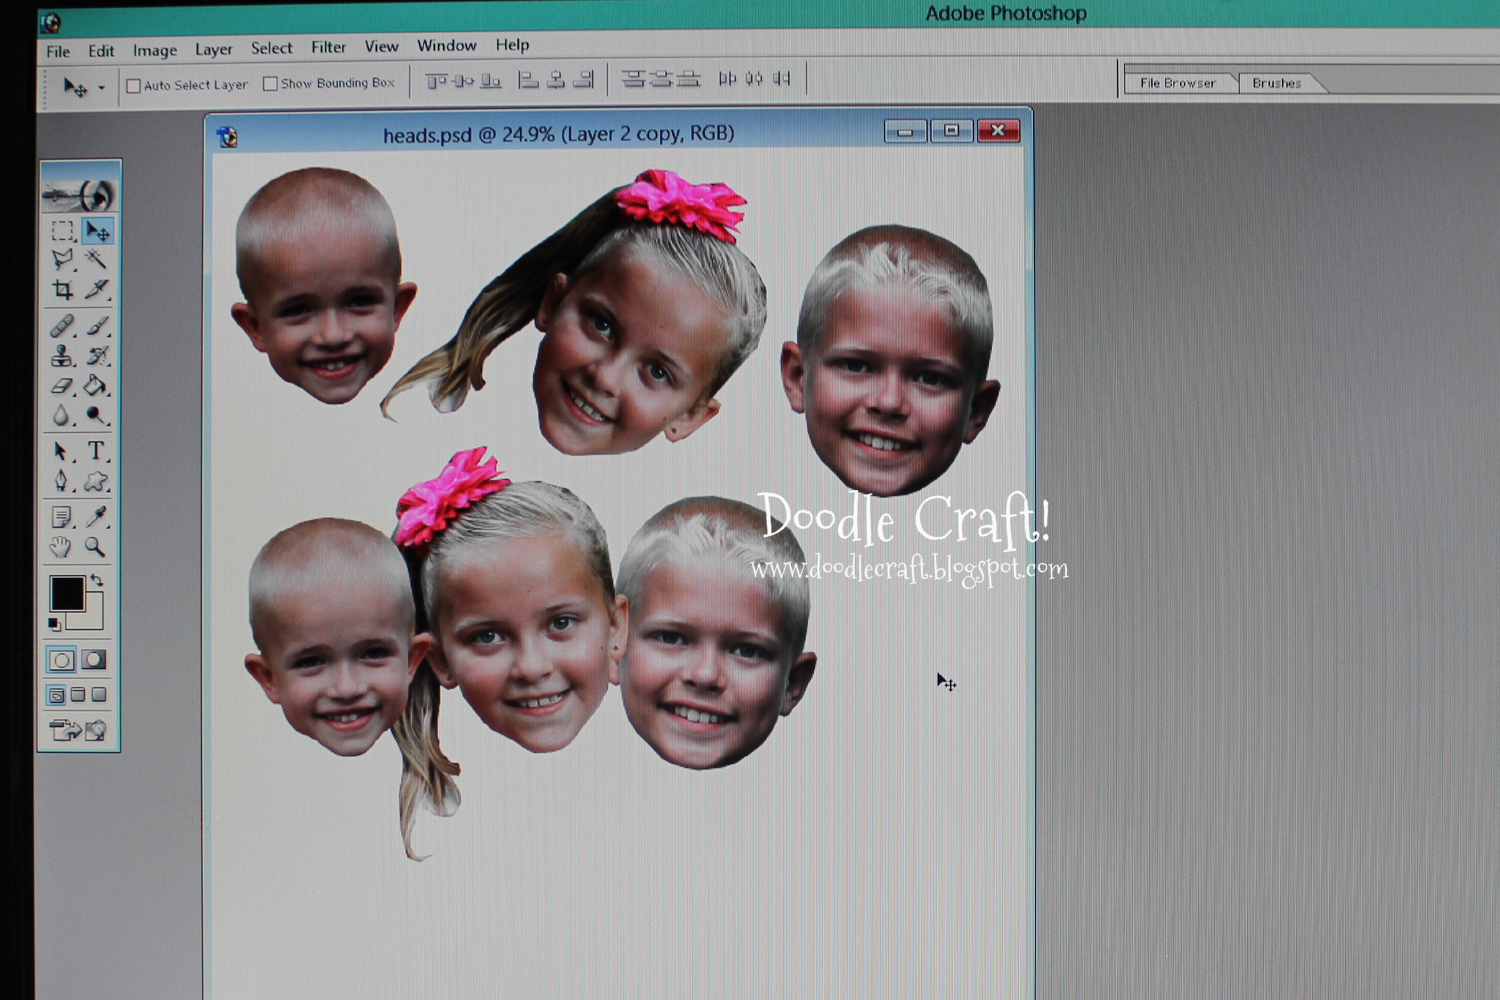1500x1000 pixels.
Task: Open the Filter menu
Action: 328,47
